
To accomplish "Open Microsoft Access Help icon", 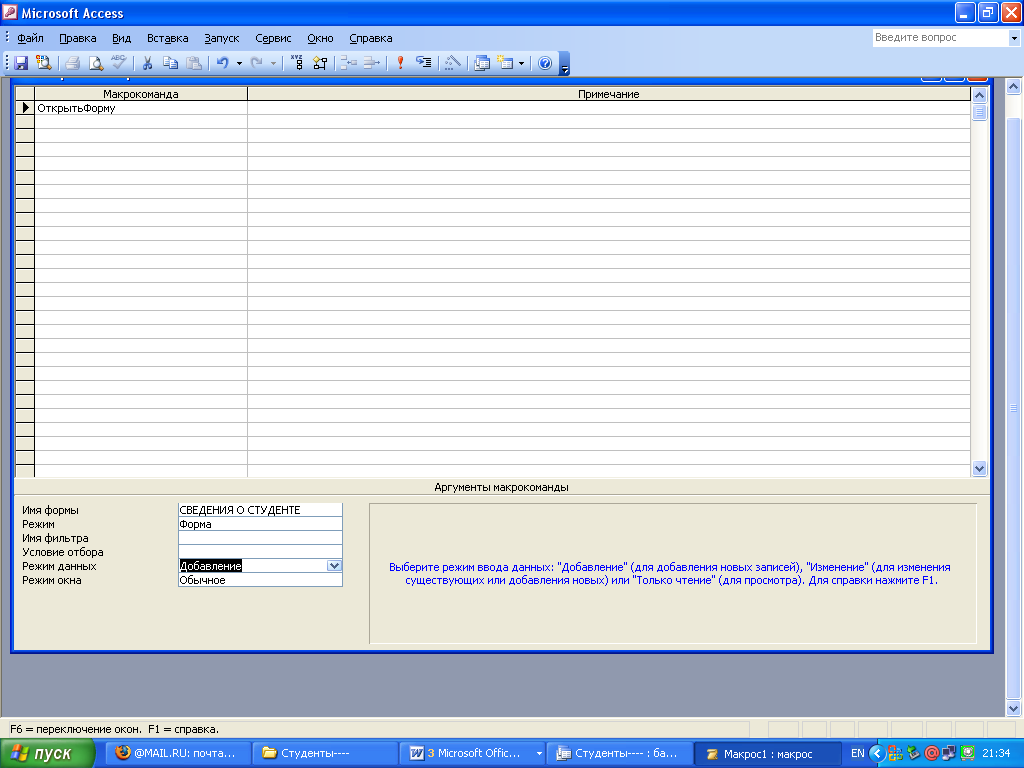I will click(x=545, y=63).
